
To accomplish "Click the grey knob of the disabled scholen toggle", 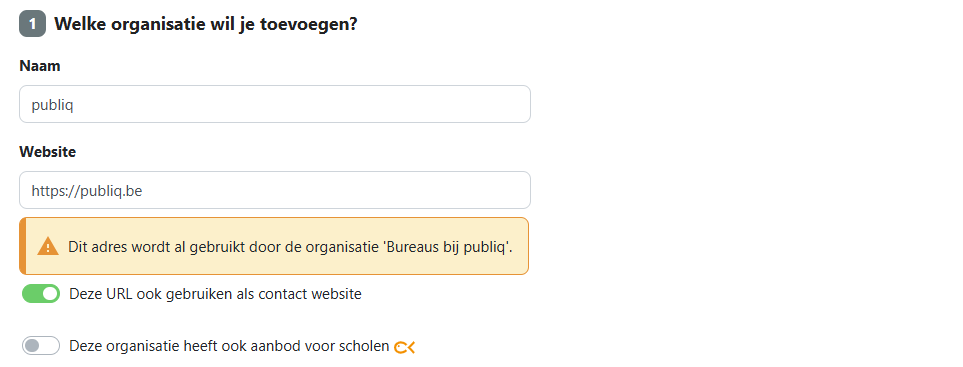I will [32, 346].
